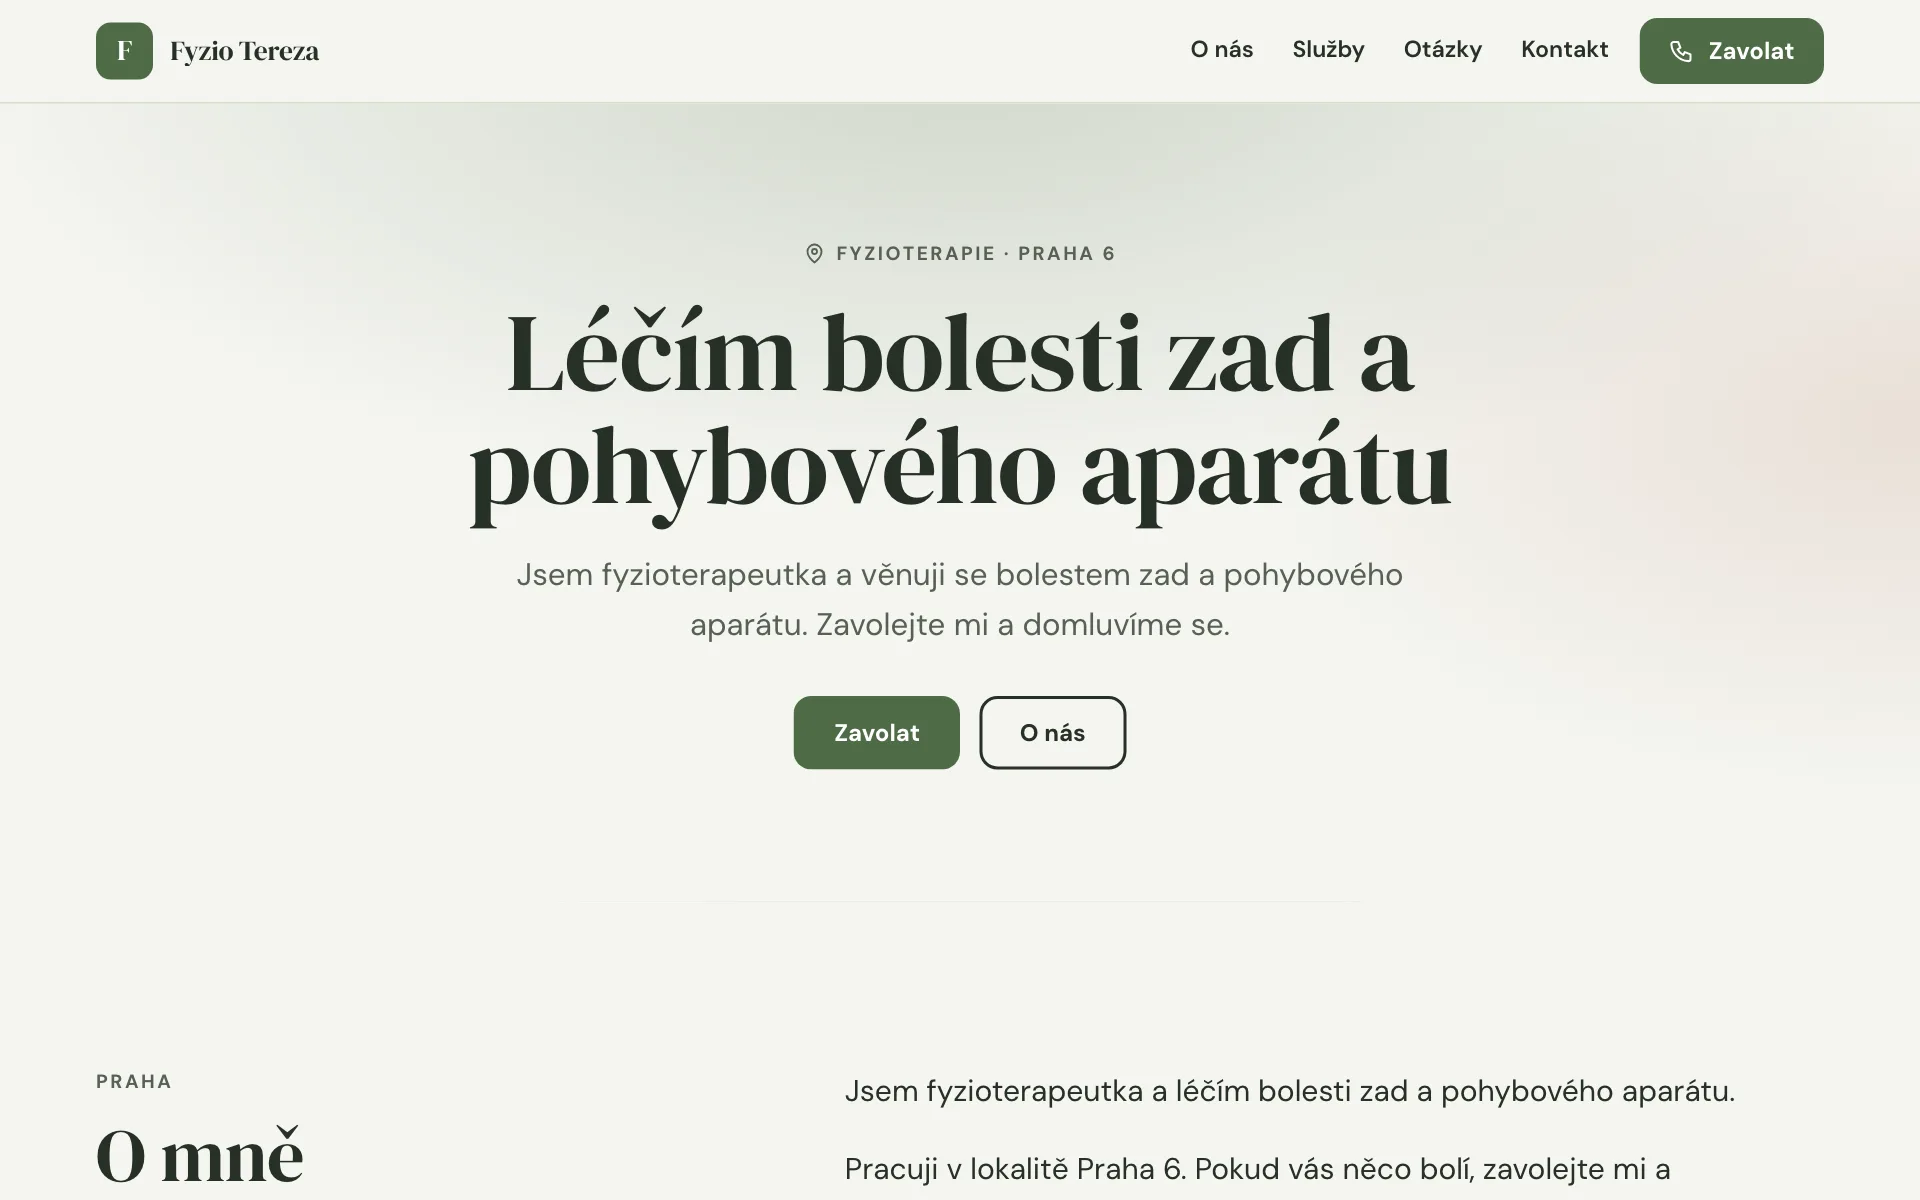Open the O nás navigation link
This screenshot has height=1200, width=1920.
(1221, 49)
